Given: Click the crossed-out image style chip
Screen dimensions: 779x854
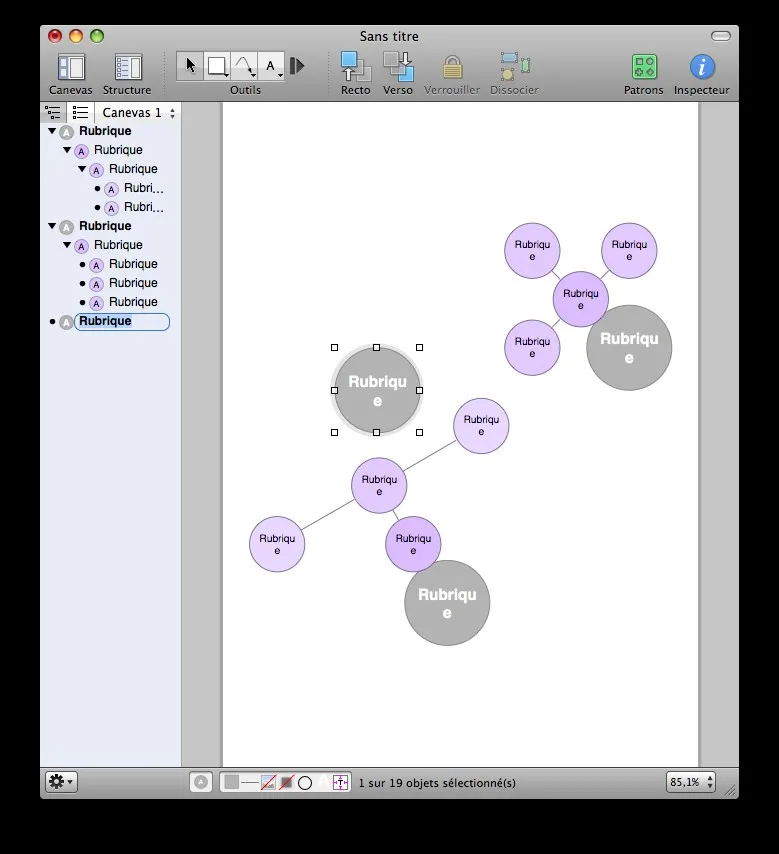Looking at the screenshot, I should 268,783.
